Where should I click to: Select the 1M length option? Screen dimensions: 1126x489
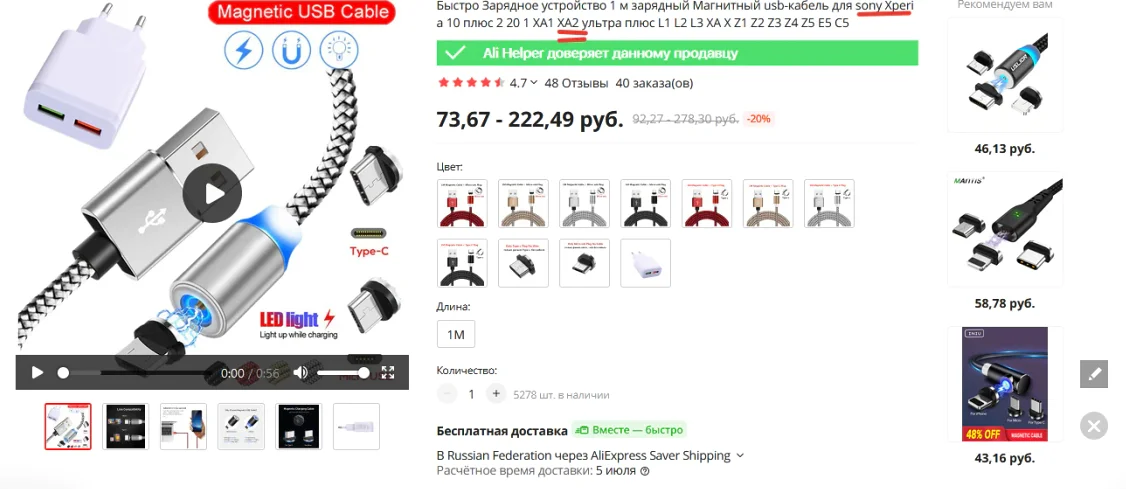[456, 335]
